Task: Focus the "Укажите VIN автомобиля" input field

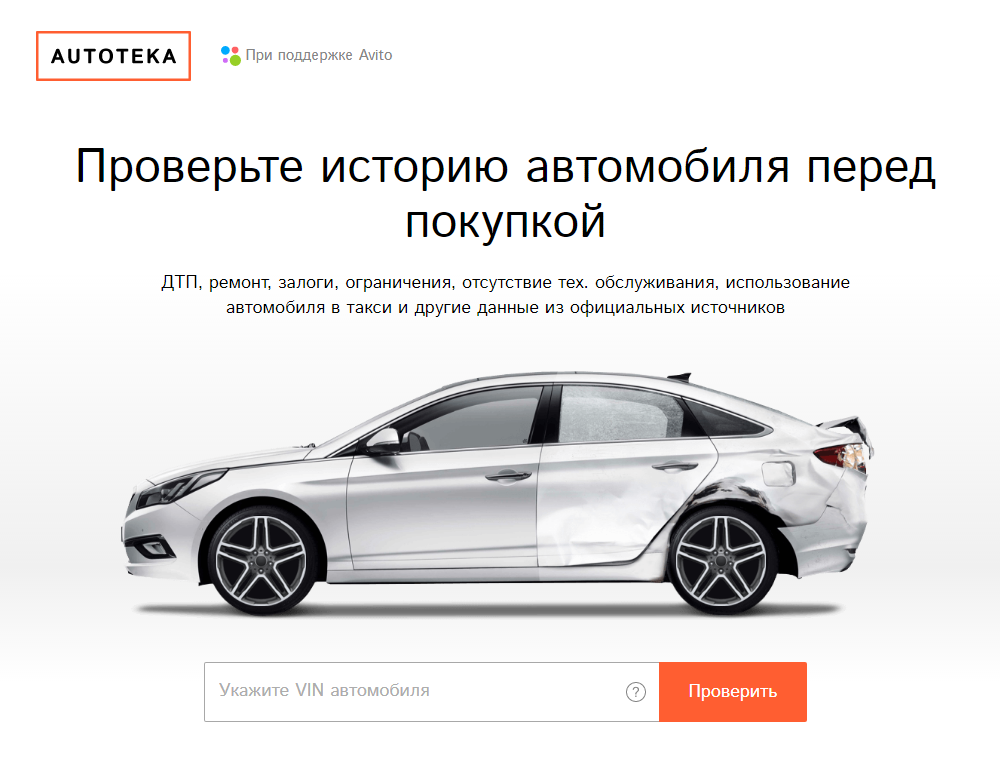Action: coord(432,692)
